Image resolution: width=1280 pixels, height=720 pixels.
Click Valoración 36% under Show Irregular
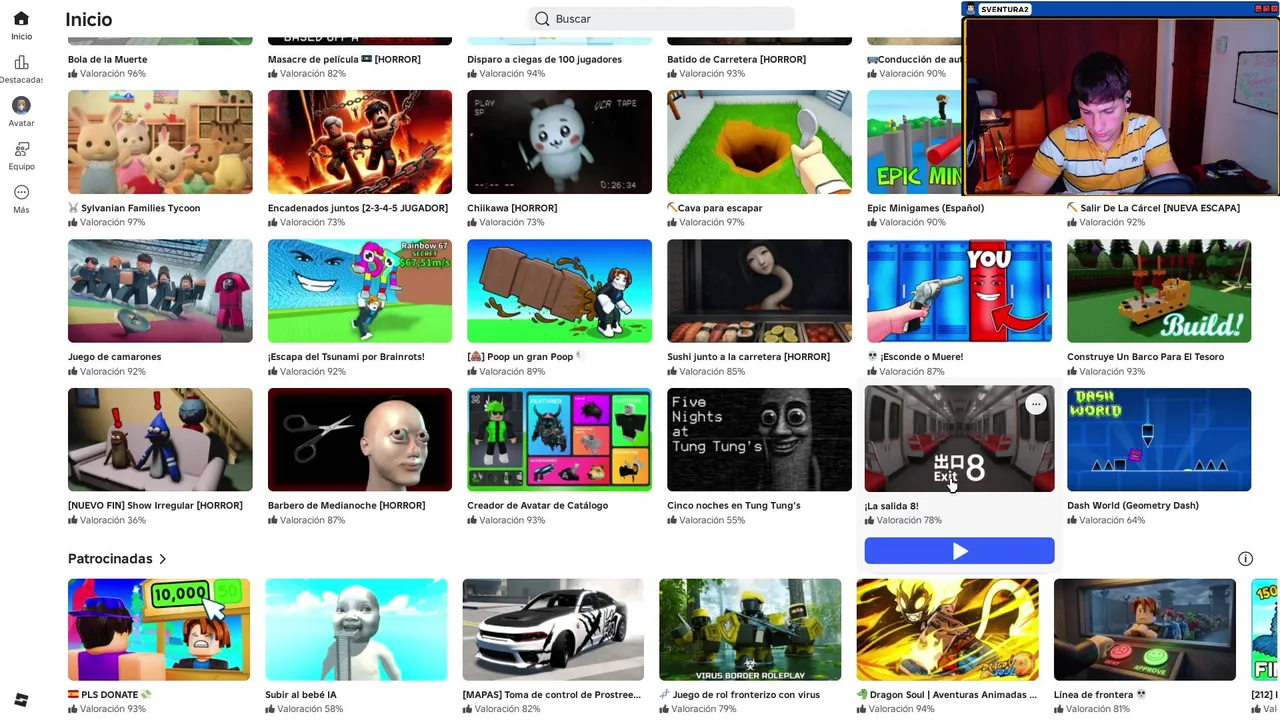coord(106,520)
